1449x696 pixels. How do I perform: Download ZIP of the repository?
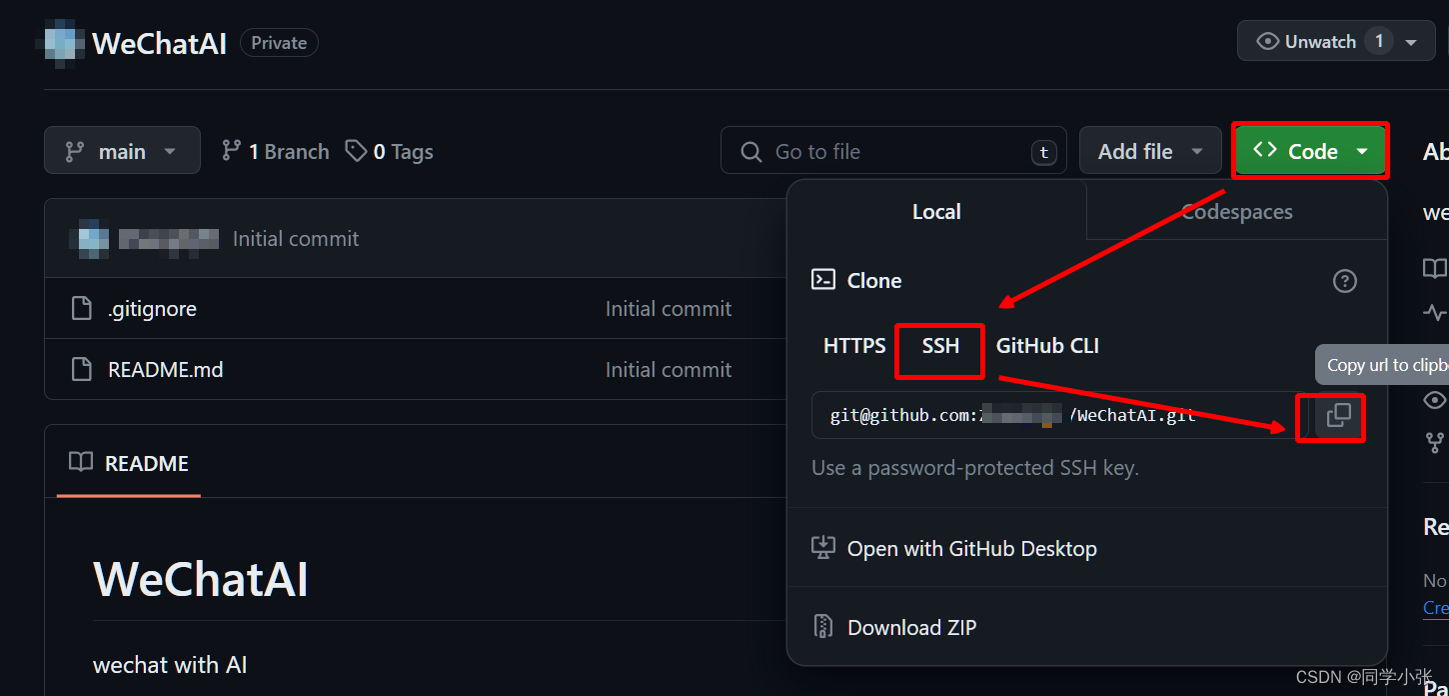[911, 627]
